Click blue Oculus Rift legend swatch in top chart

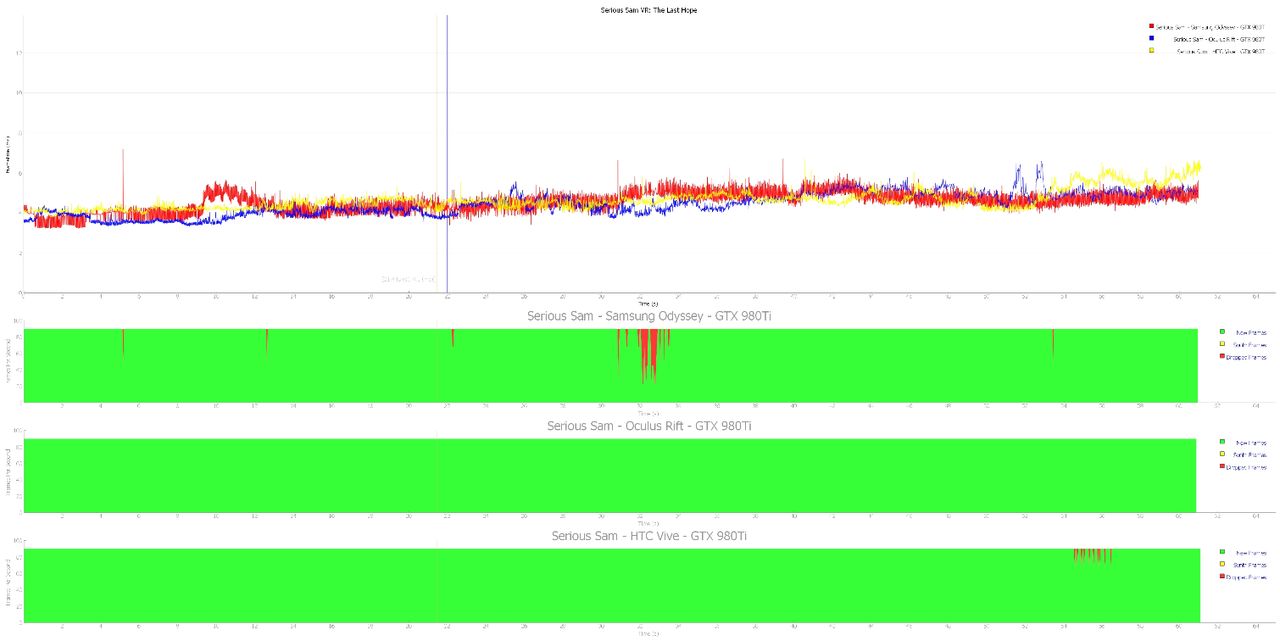pos(1151,38)
